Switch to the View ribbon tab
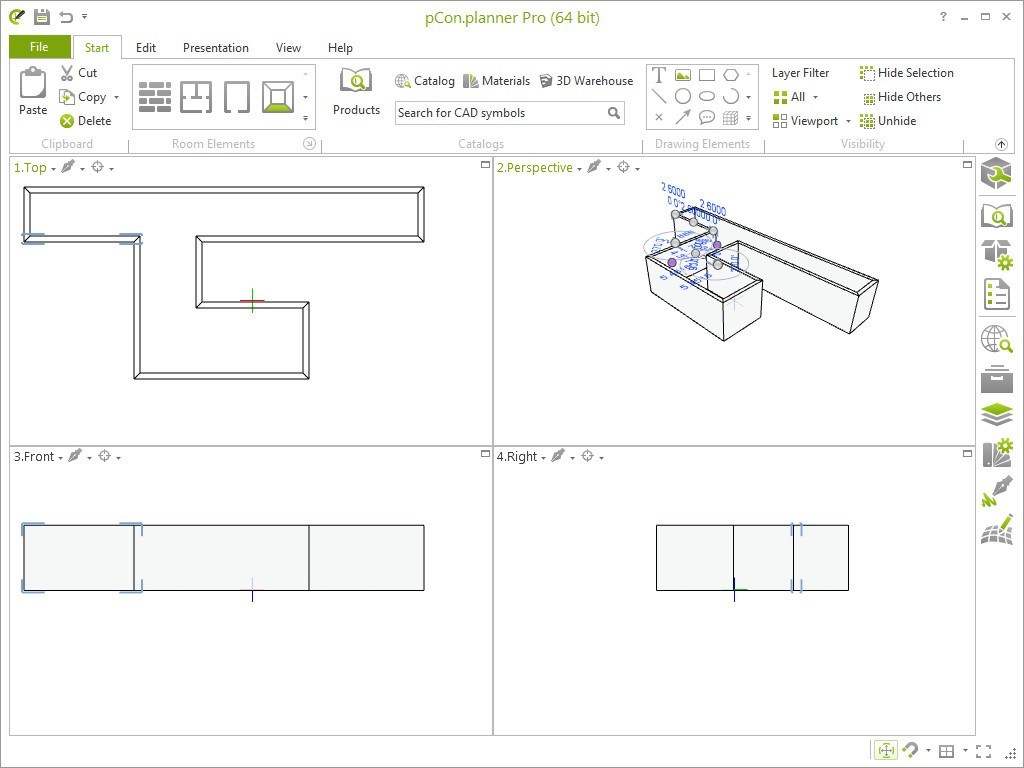Viewport: 1024px width, 768px height. 288,48
